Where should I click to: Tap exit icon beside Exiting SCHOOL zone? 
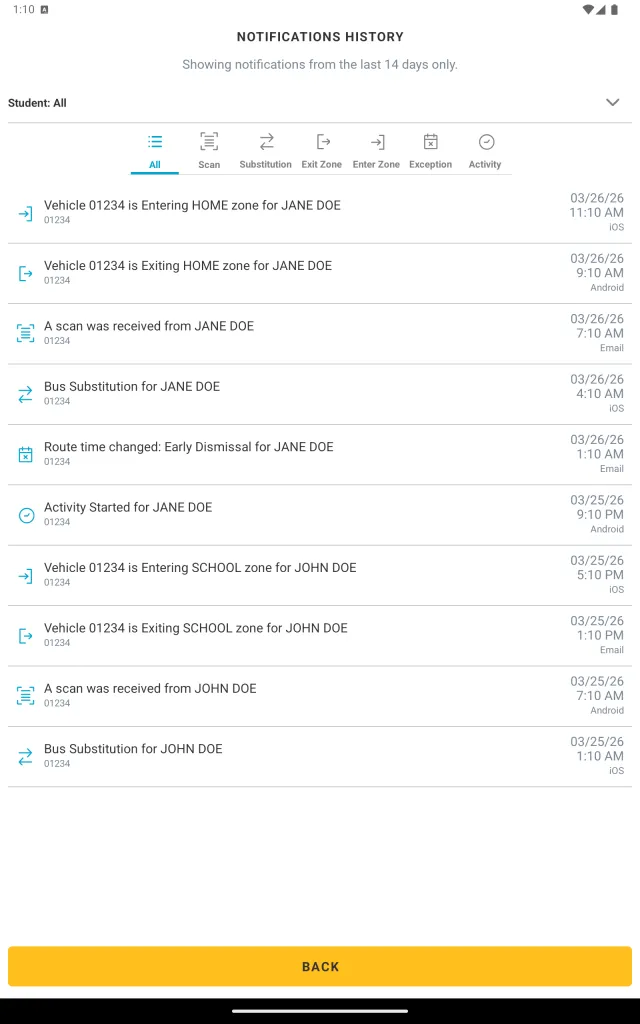(x=25, y=636)
